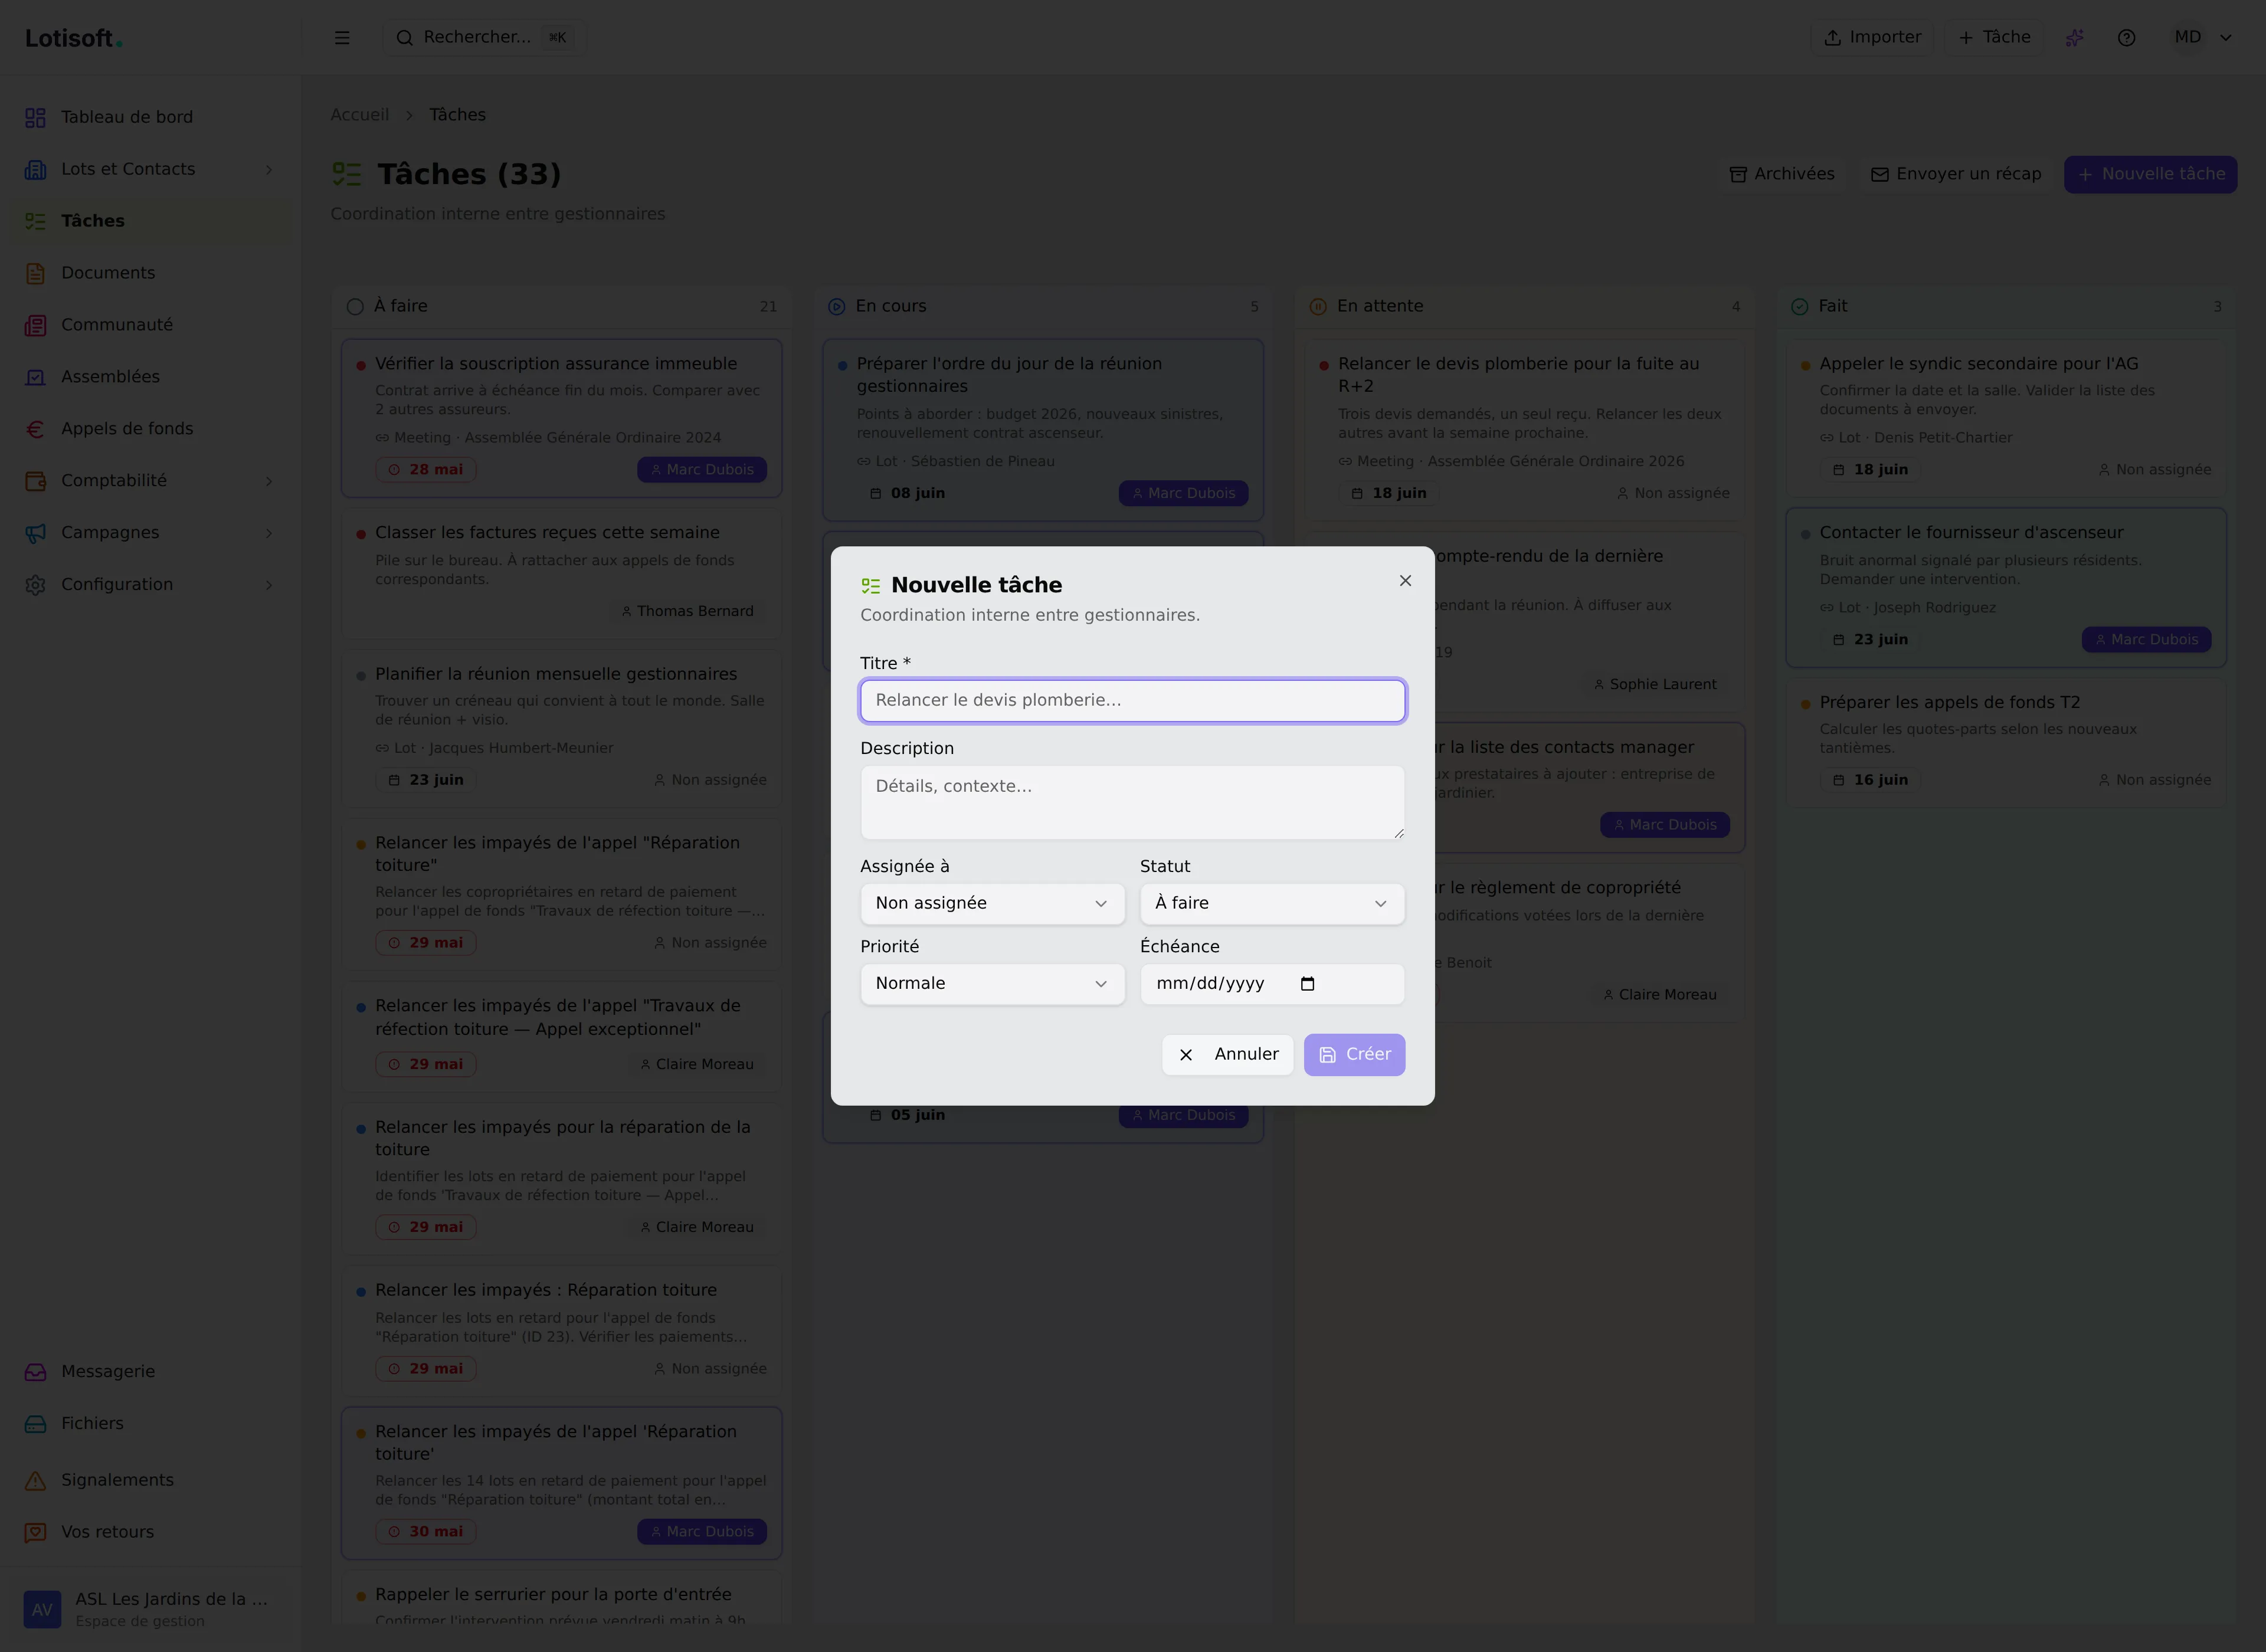Open the AI sparkle assistant icon
The width and height of the screenshot is (2266, 1652).
tap(2075, 38)
